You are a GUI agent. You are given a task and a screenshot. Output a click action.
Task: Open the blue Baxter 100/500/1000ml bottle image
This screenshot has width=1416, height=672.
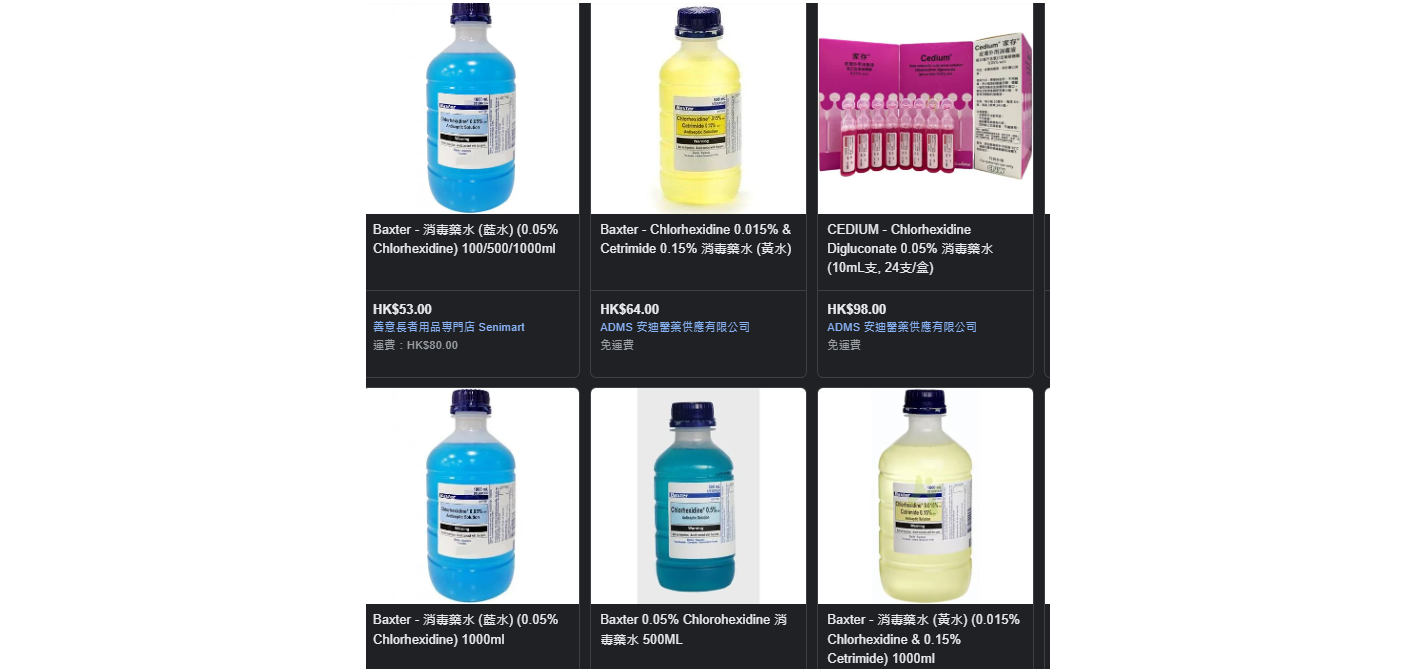[472, 108]
